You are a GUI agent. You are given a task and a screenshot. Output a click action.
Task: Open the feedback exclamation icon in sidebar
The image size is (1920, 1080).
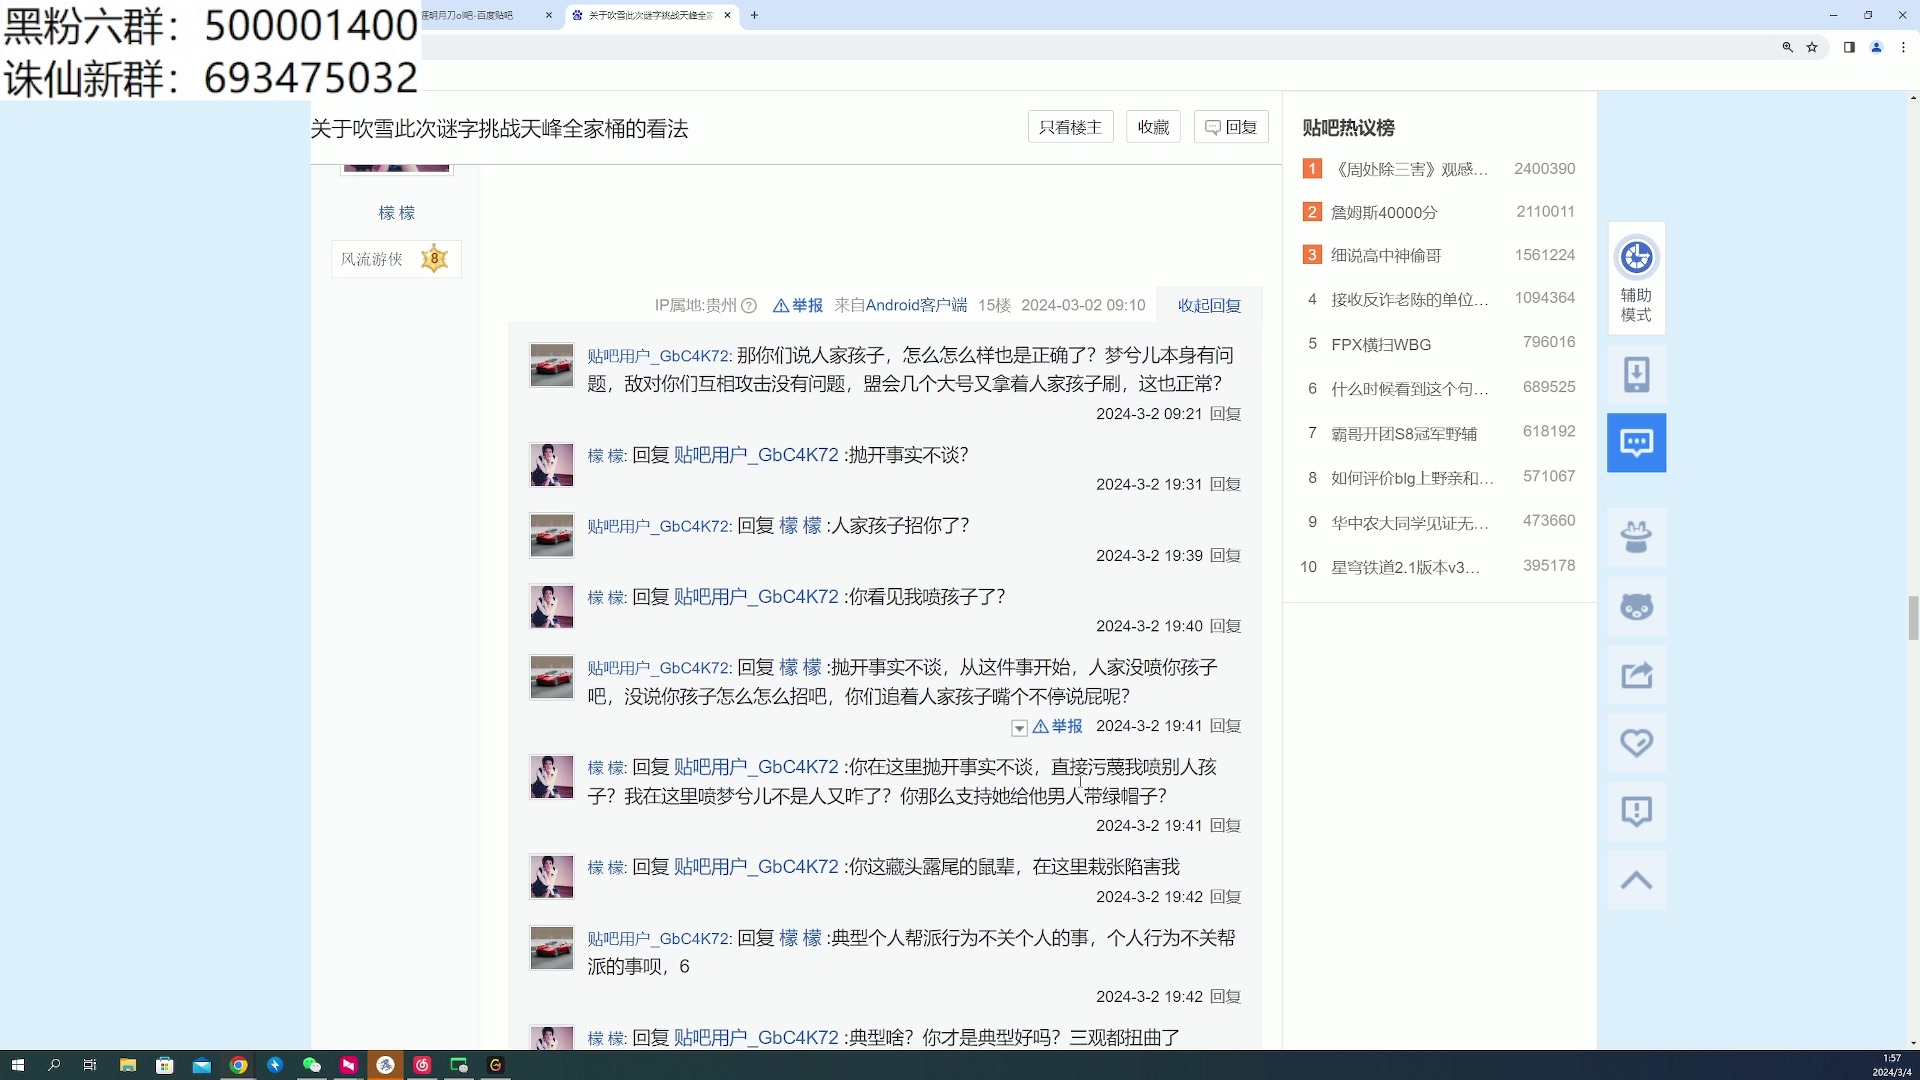click(x=1636, y=812)
